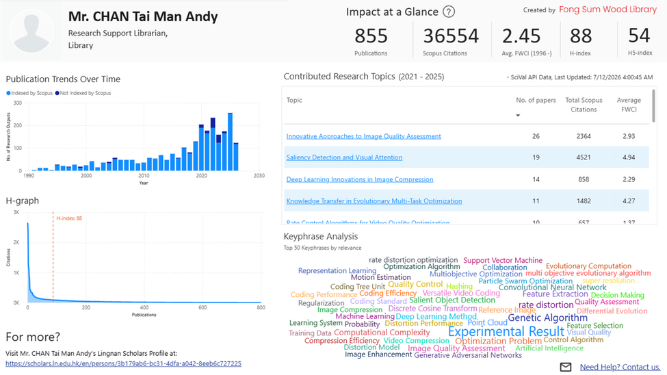This screenshot has height=375, width=667.
Task: Click the 2364 citations cell
Action: [584, 136]
